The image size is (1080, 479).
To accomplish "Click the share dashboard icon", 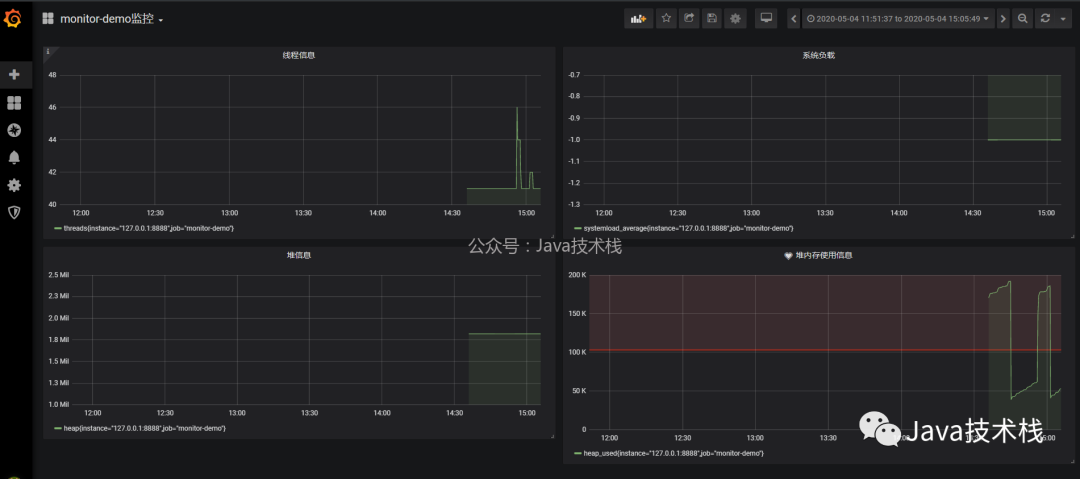I will click(689, 18).
